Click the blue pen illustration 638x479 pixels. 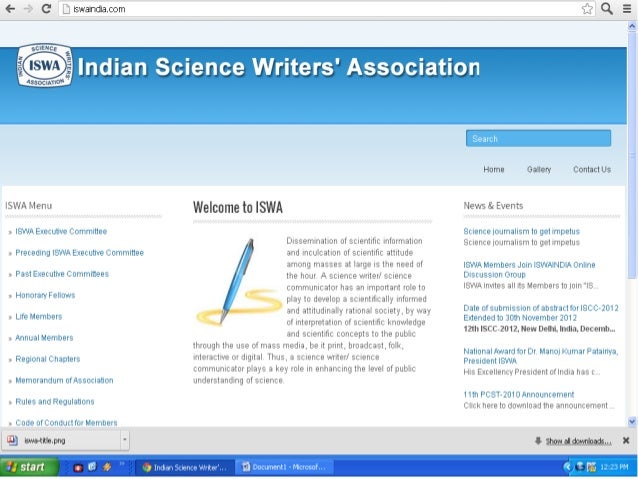click(238, 282)
